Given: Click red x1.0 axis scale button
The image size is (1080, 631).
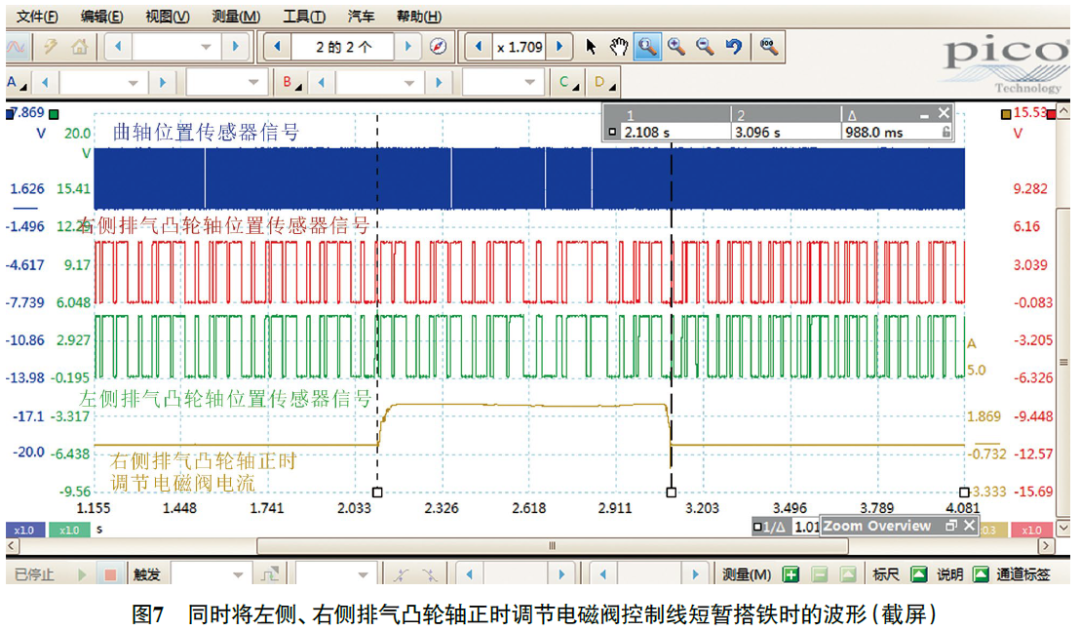Looking at the screenshot, I should point(1030,530).
